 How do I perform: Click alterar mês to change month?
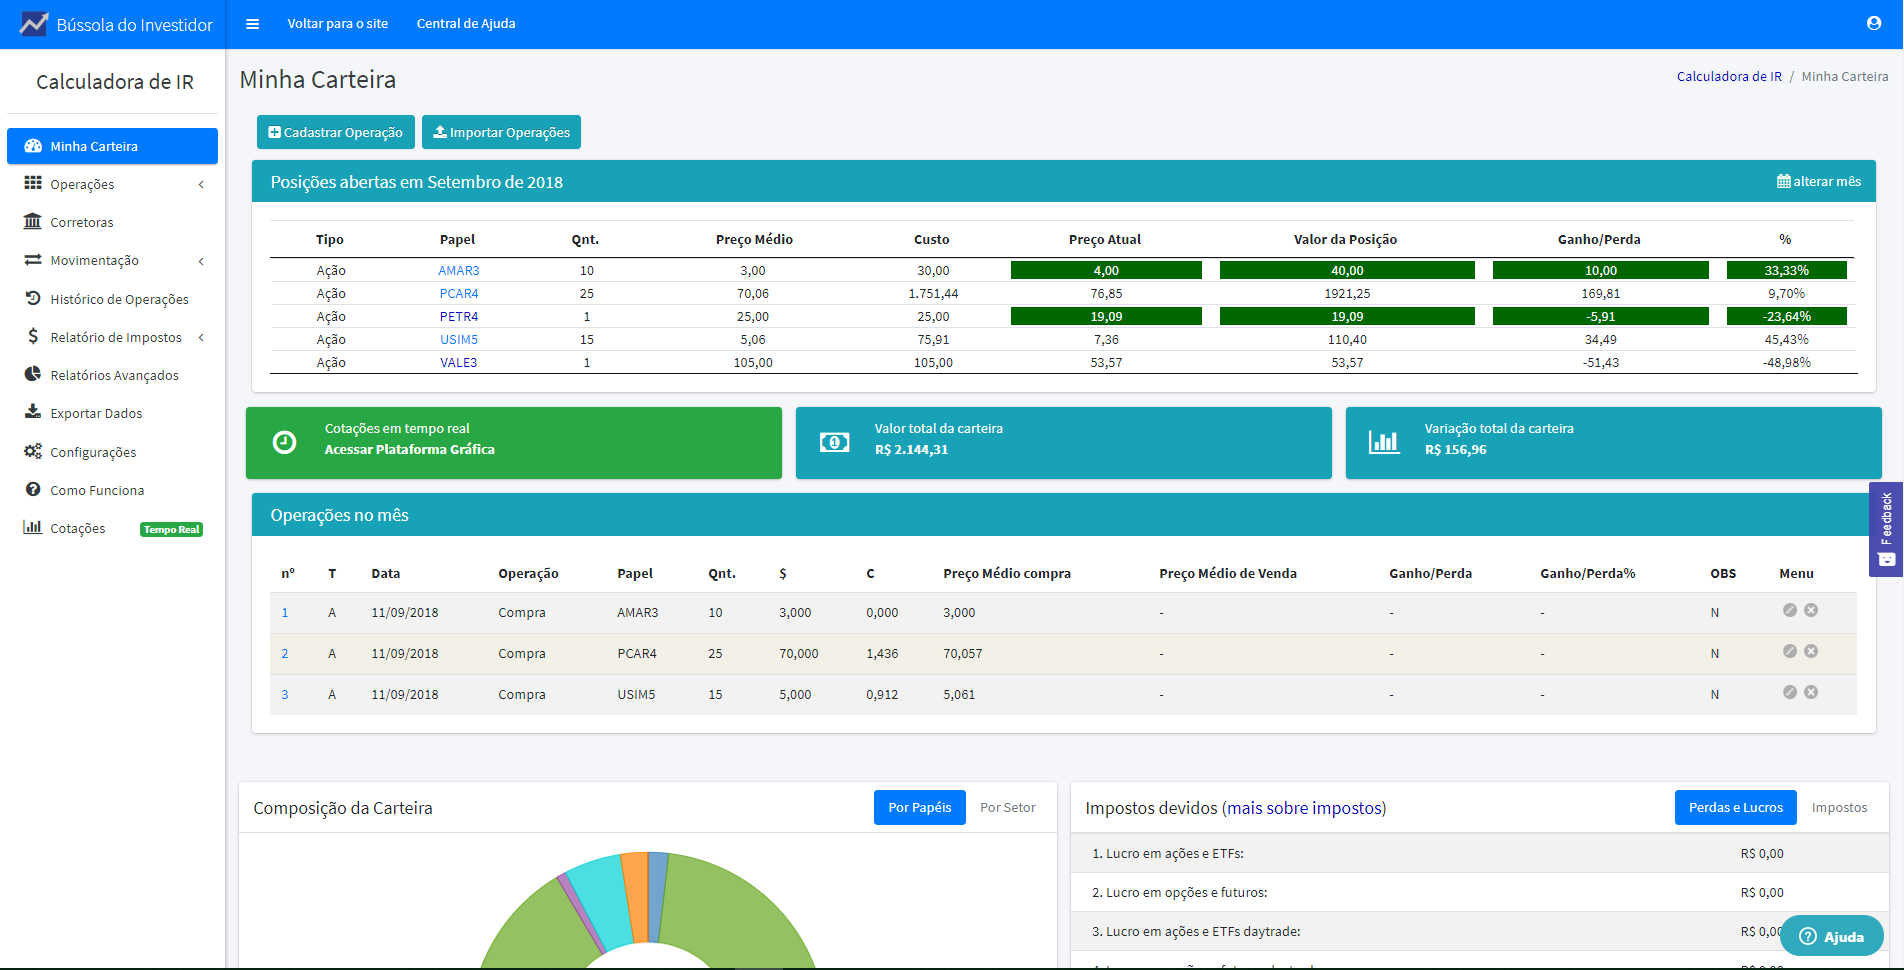coord(1818,181)
